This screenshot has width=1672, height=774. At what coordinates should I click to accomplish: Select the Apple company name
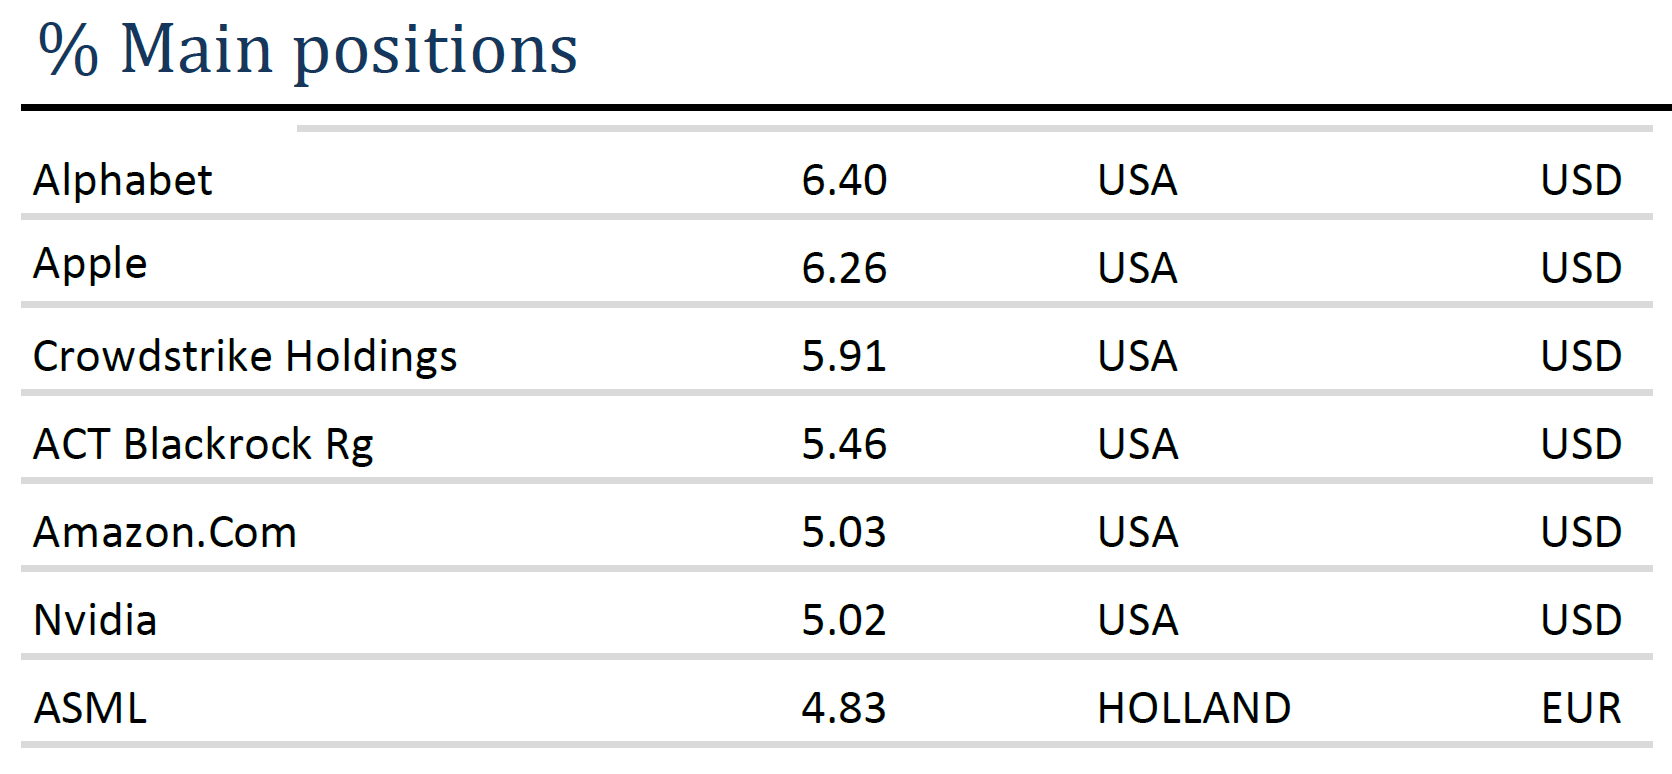(x=90, y=265)
